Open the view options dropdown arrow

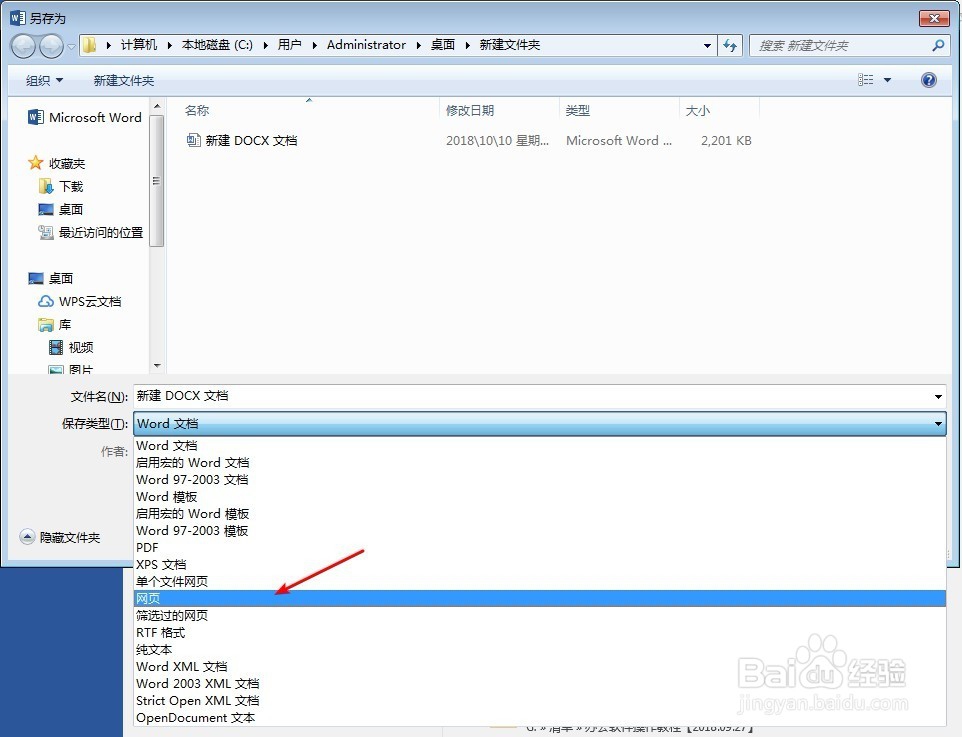[x=887, y=80]
